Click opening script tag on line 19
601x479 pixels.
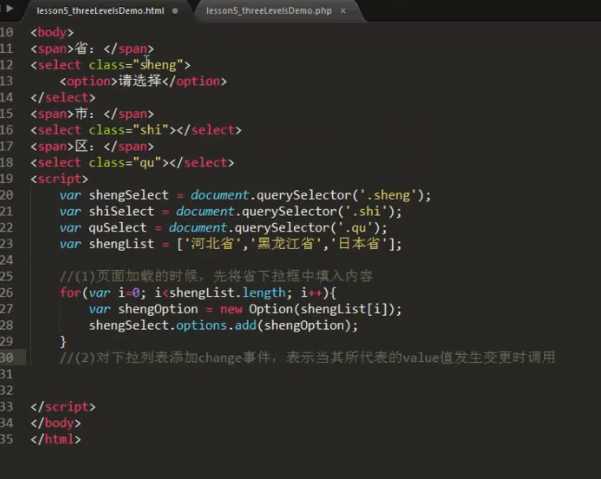59,179
